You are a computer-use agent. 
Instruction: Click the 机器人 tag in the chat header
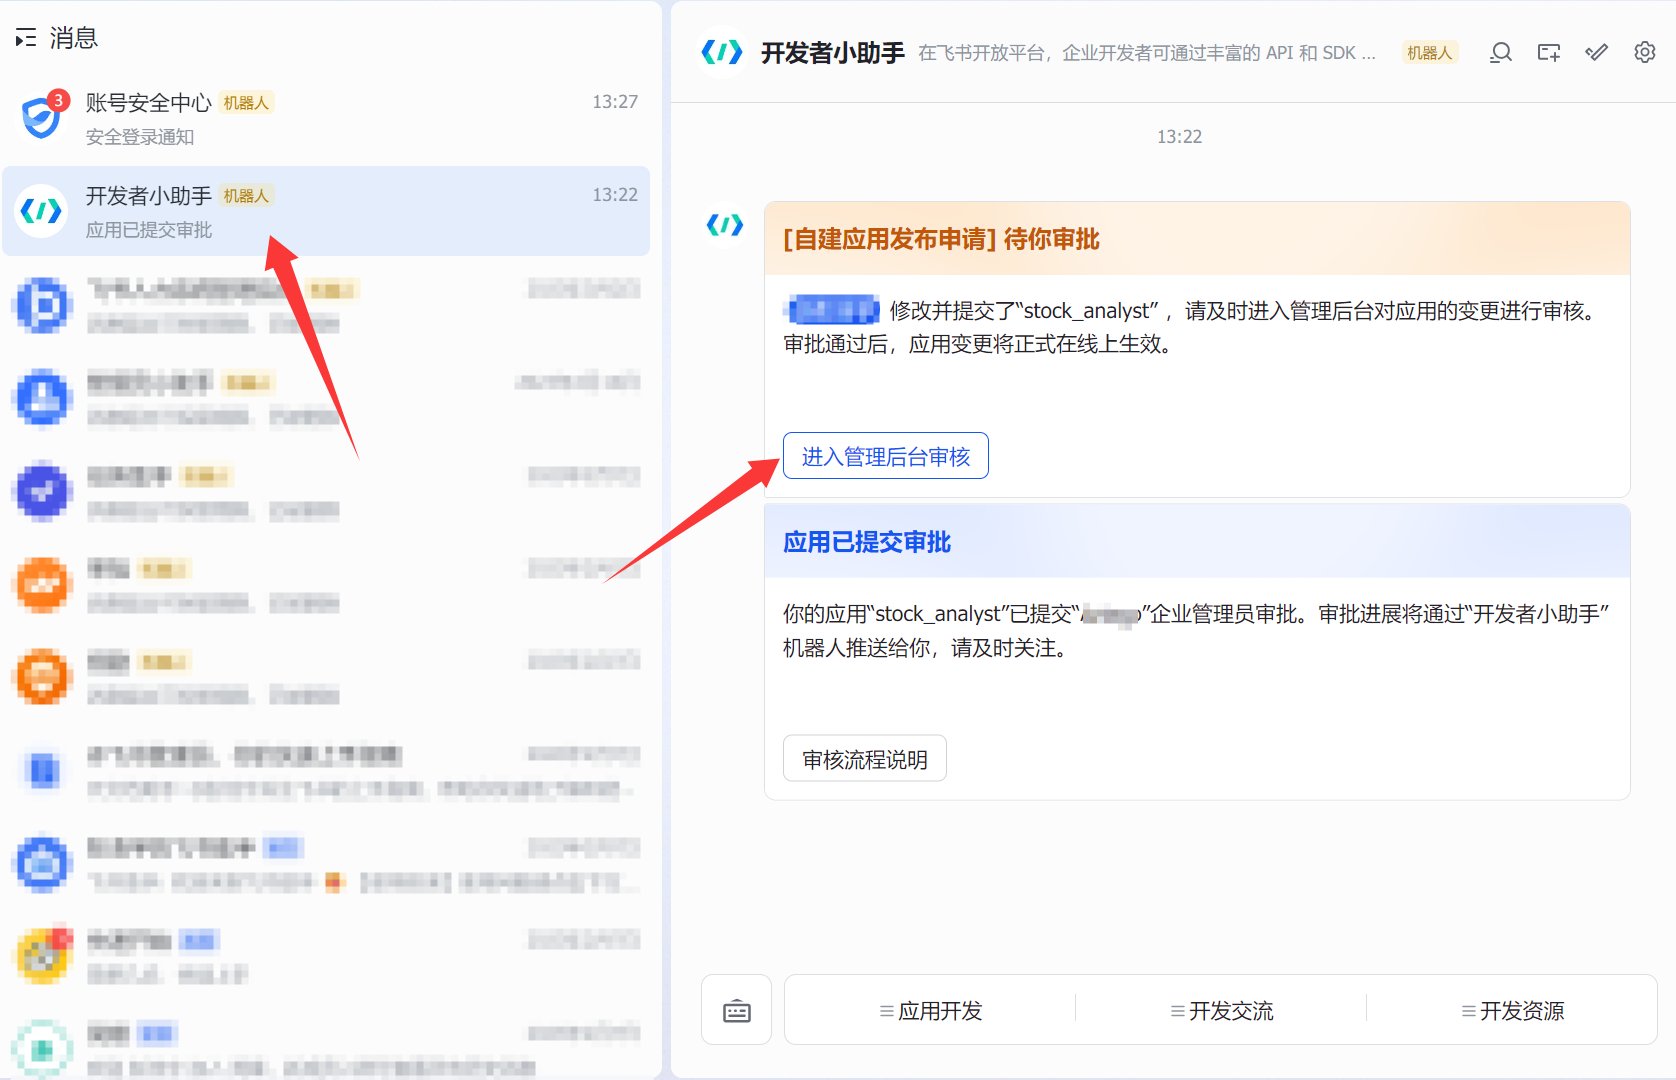pyautogui.click(x=1429, y=53)
